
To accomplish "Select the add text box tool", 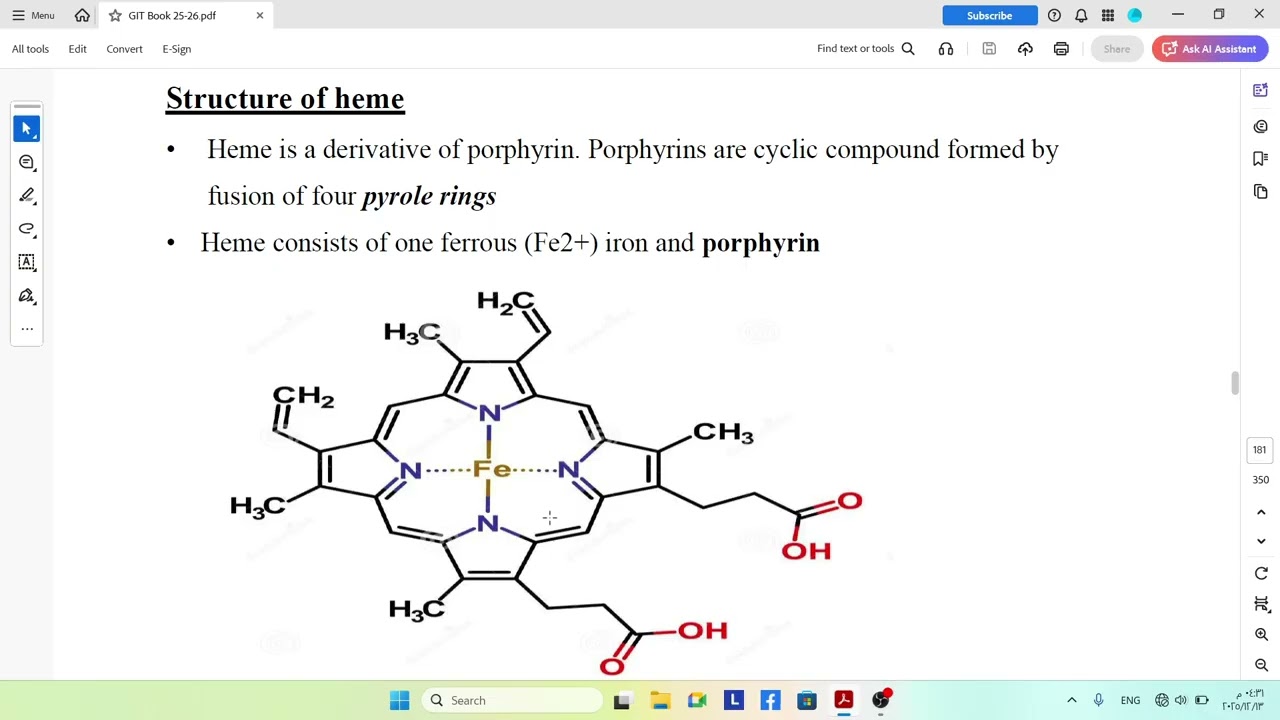I will 27,262.
